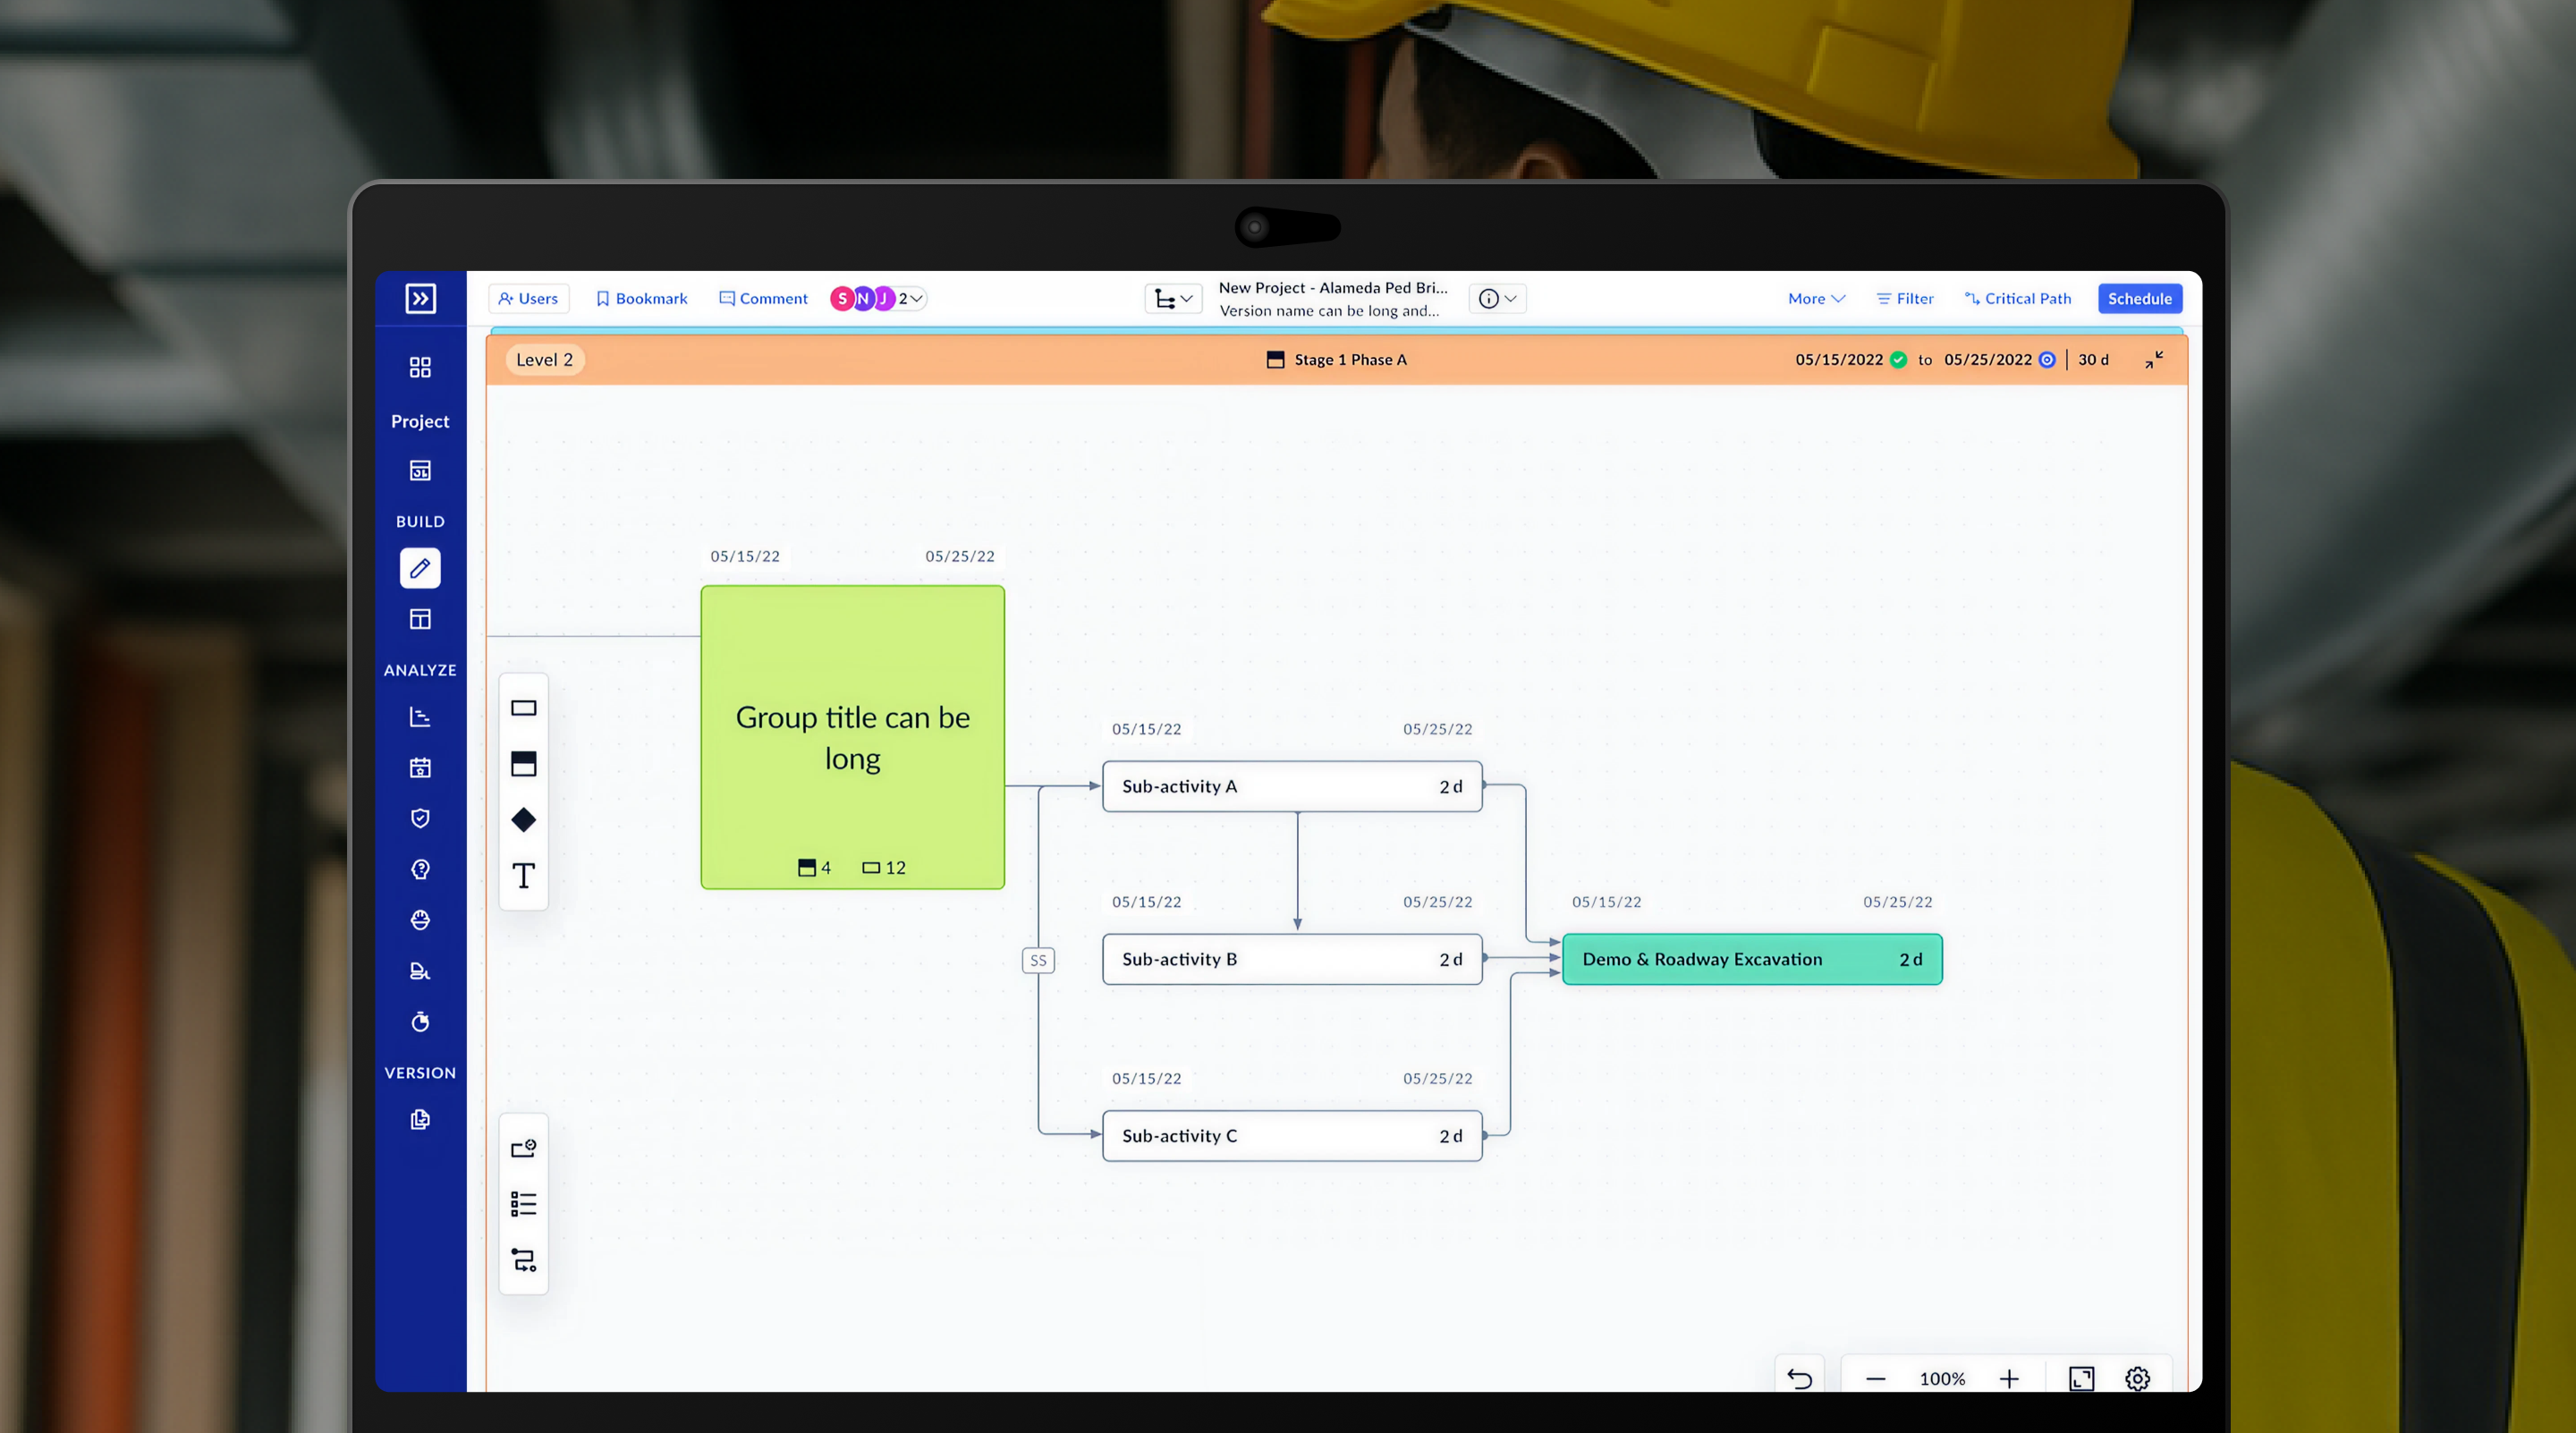The height and width of the screenshot is (1433, 2576).
Task: Open the Comment menu item
Action: coord(763,298)
